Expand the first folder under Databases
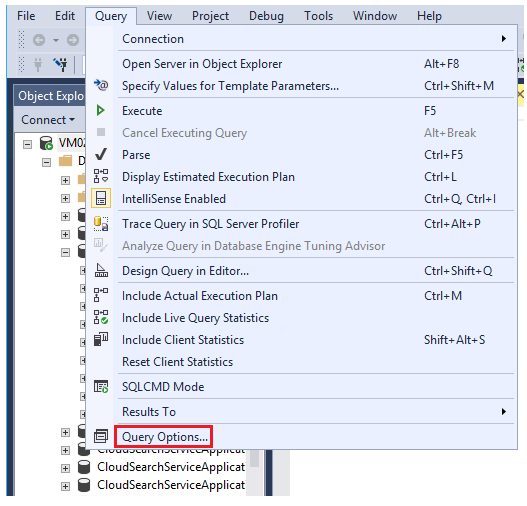 click(x=65, y=180)
